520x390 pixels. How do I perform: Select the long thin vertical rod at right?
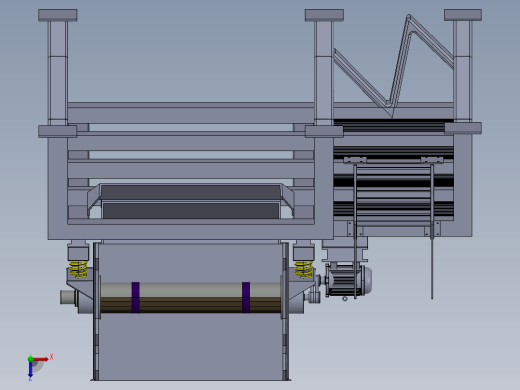[432, 230]
